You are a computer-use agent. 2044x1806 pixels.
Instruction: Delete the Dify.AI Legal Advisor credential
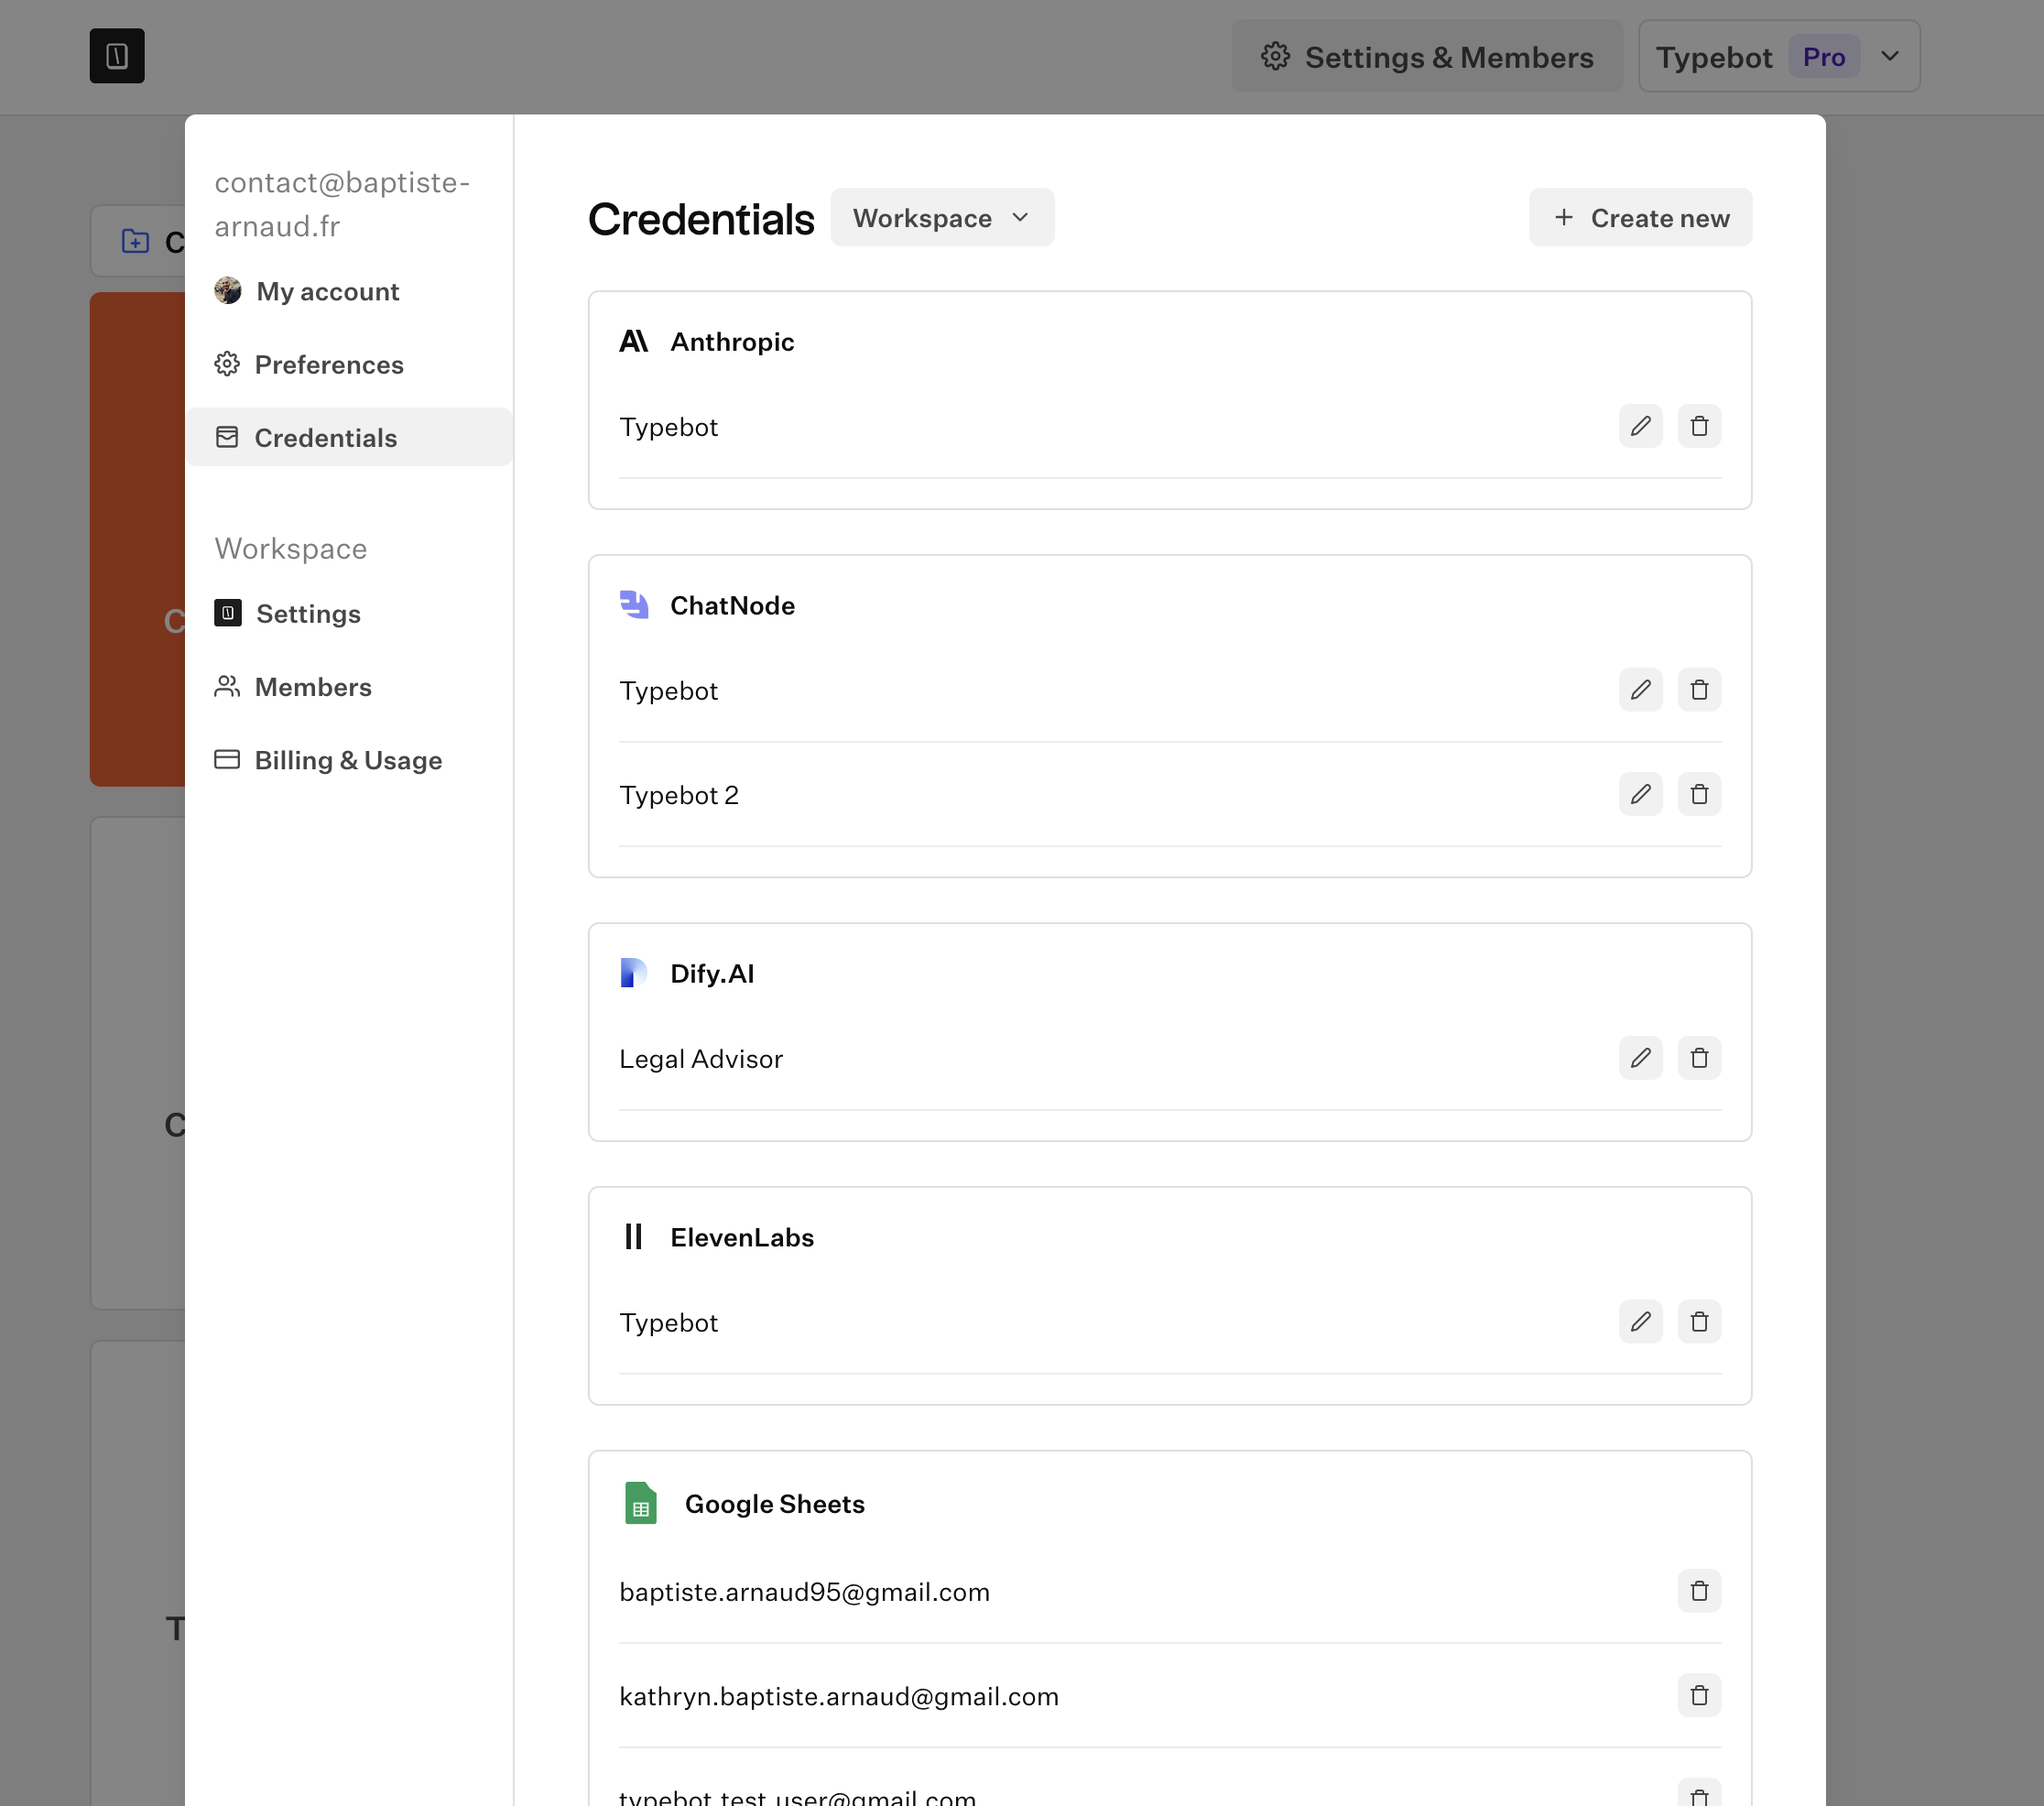point(1699,1059)
